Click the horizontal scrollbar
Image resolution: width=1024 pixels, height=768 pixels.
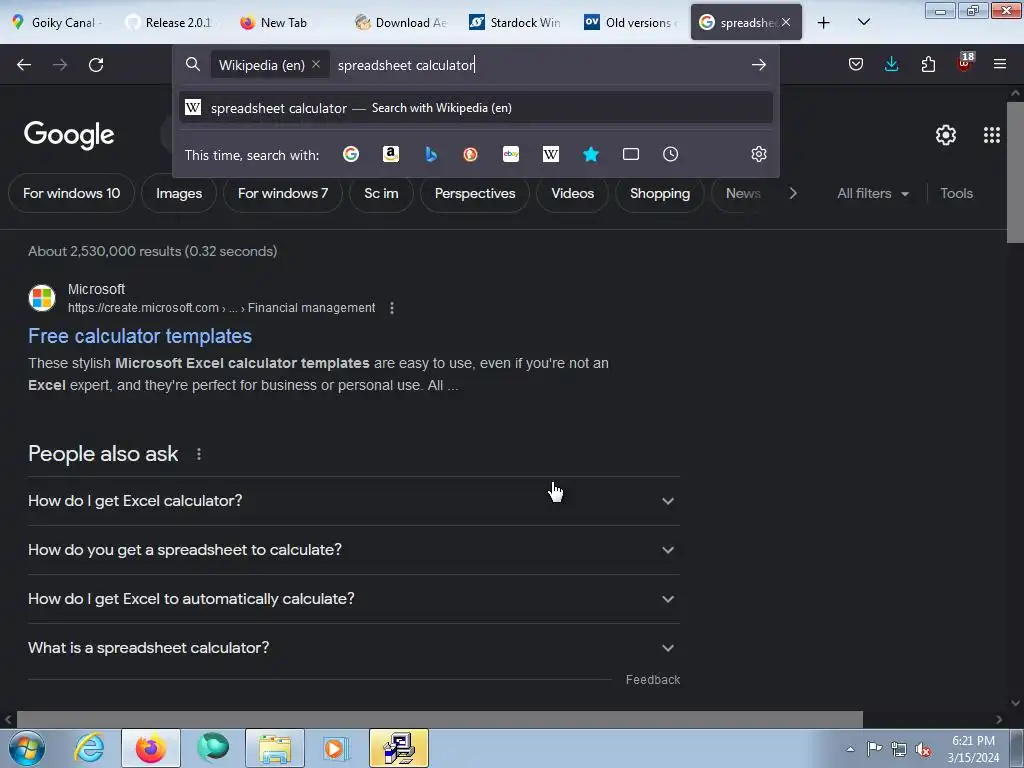pos(440,719)
